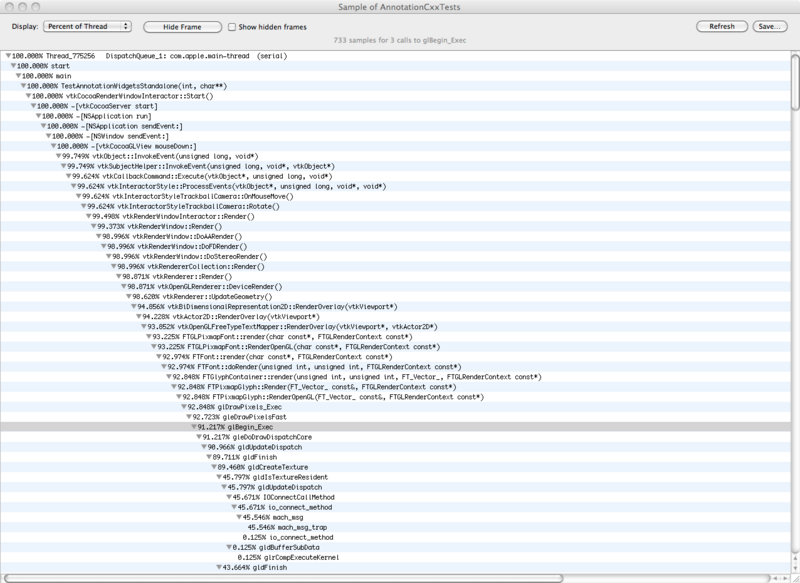The width and height of the screenshot is (800, 583).
Task: Click the Refresh button
Action: pos(722,26)
